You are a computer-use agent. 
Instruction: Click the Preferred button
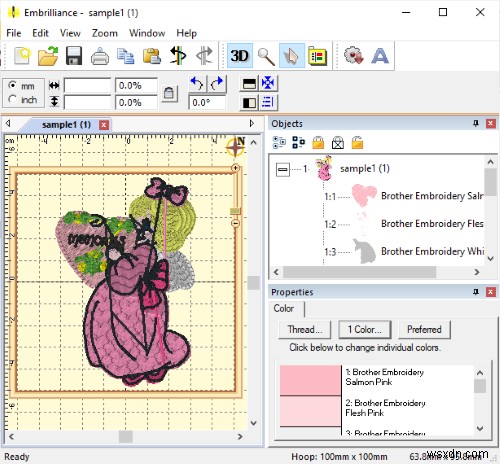pyautogui.click(x=424, y=329)
